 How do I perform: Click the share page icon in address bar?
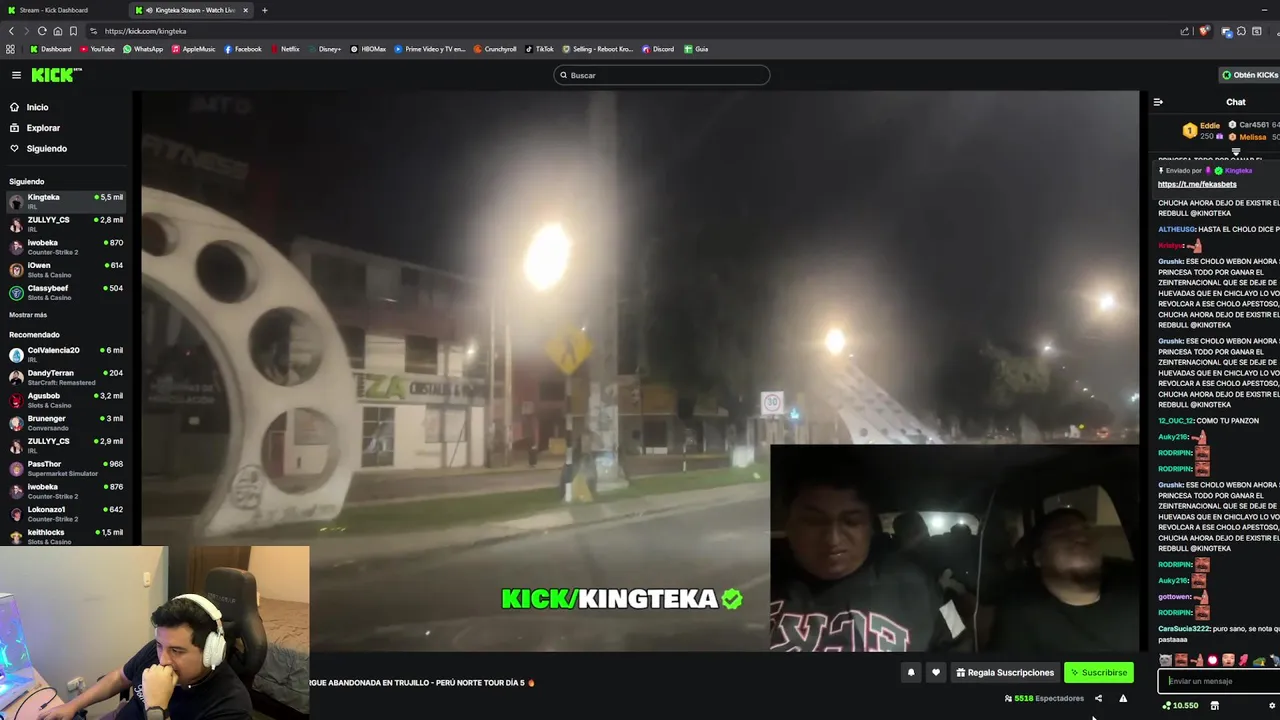point(1185,31)
